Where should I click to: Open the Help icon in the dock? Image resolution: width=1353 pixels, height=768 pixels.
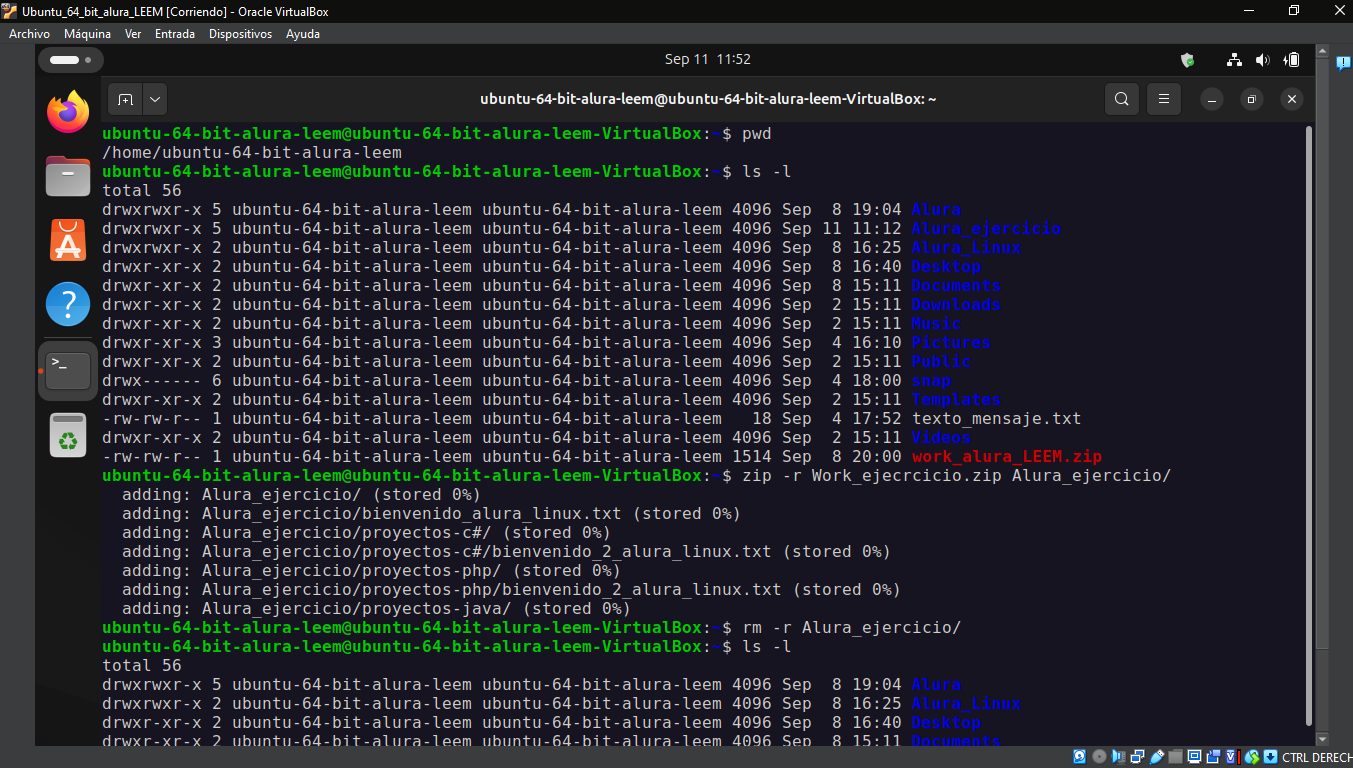68,304
